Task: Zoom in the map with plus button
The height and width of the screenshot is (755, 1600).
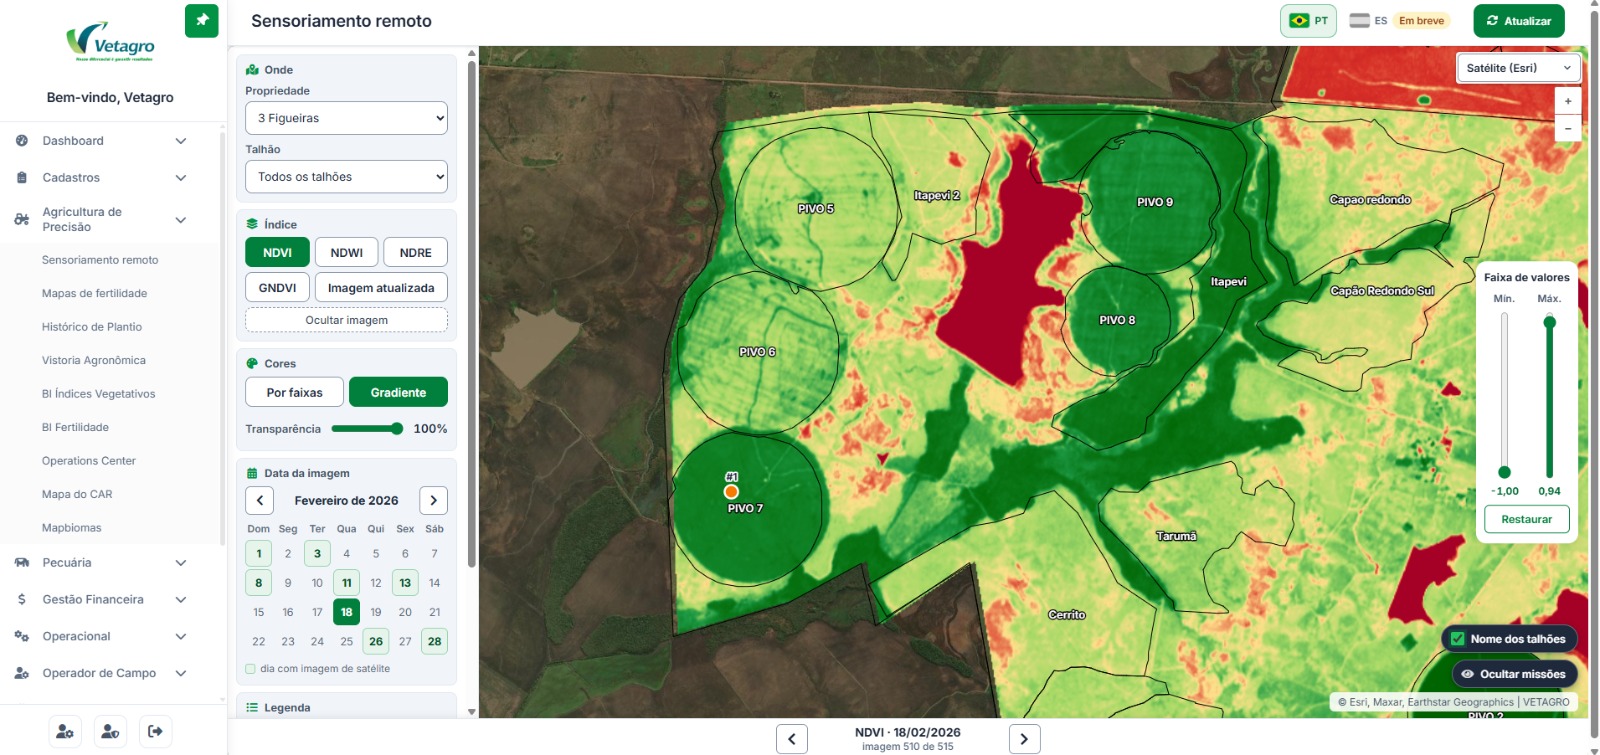Action: [x=1568, y=101]
